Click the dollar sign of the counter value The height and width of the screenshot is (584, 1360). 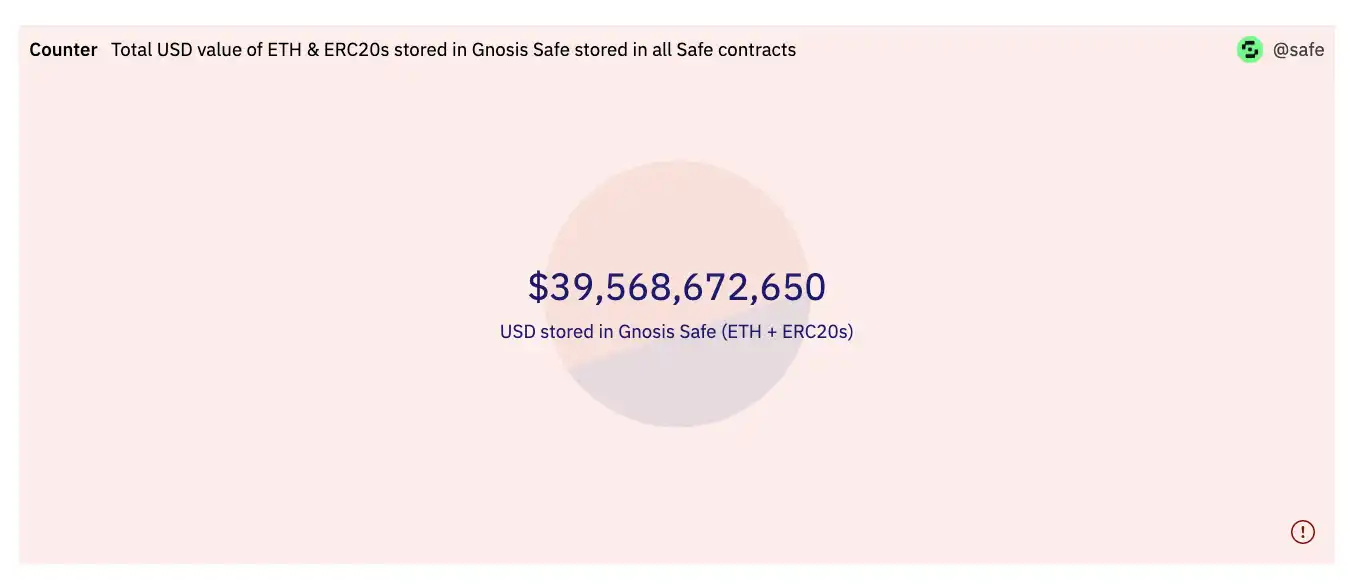click(538, 287)
